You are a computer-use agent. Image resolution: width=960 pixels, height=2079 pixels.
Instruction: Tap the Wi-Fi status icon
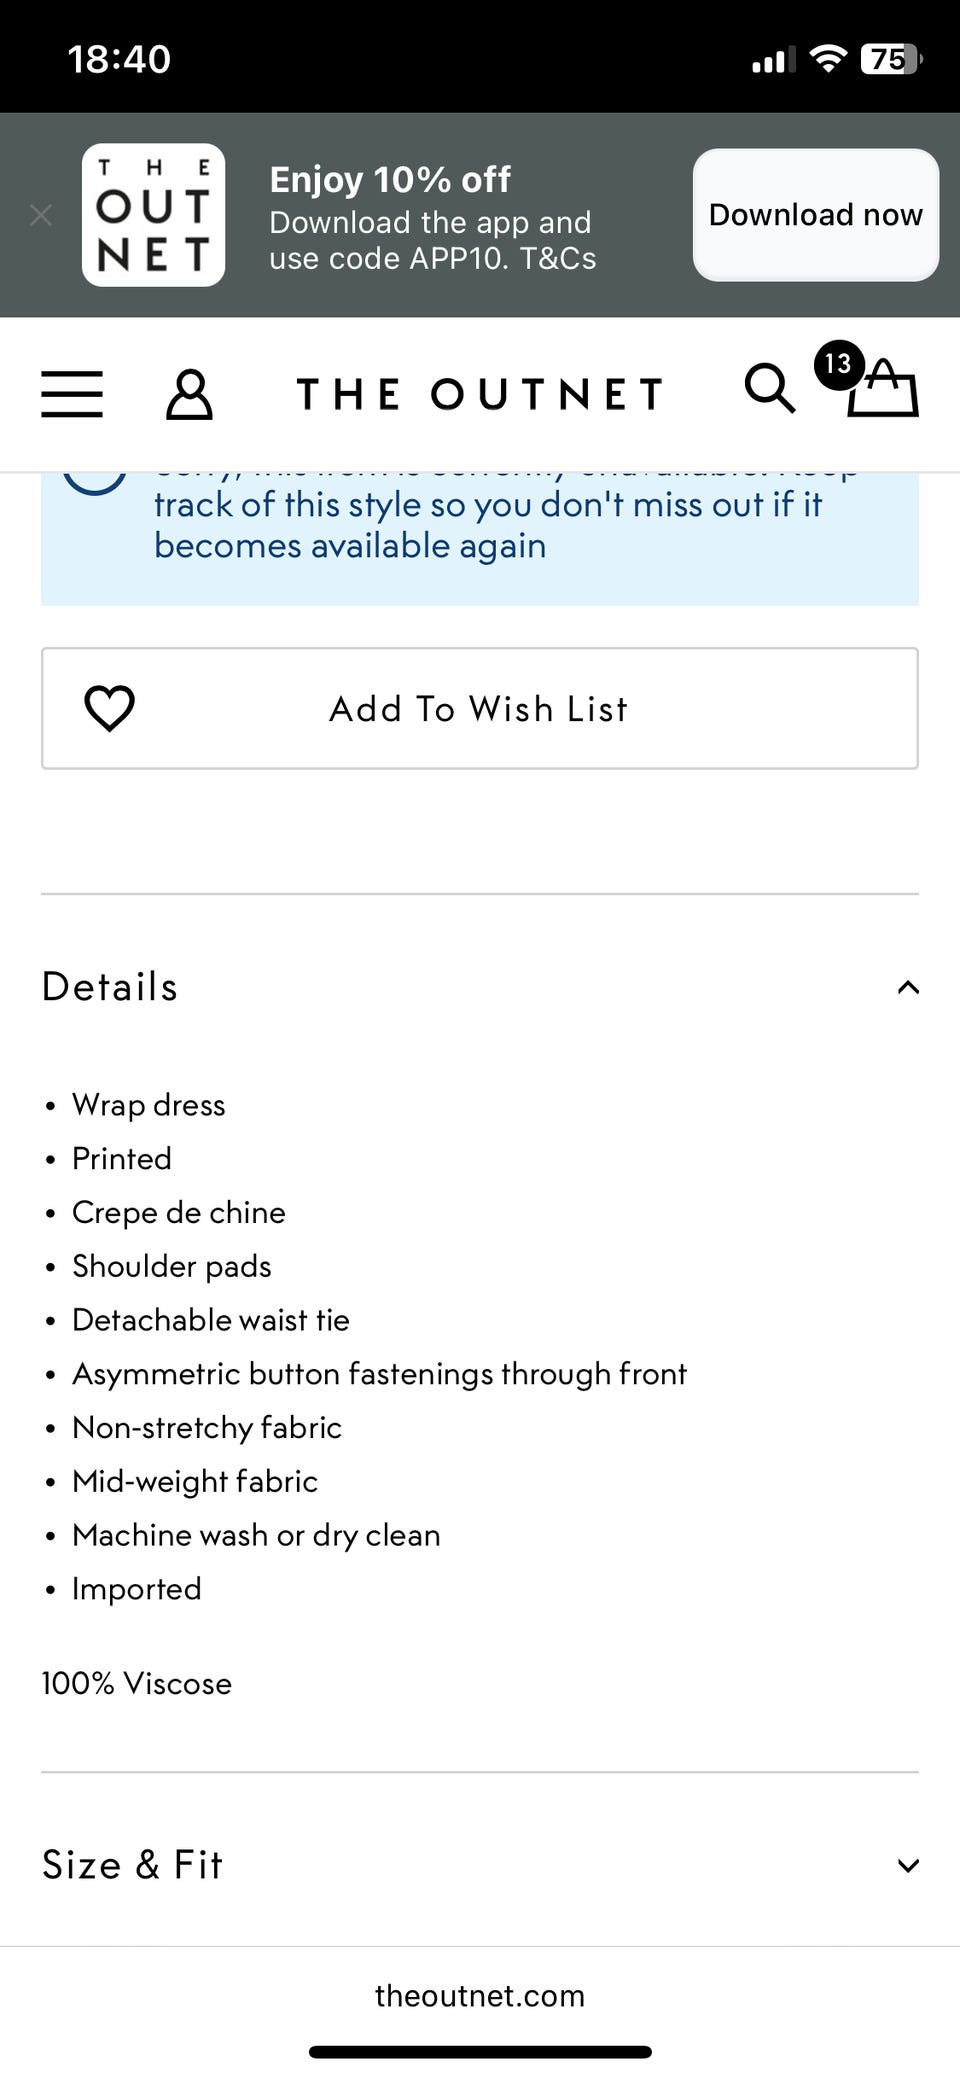[x=828, y=59]
